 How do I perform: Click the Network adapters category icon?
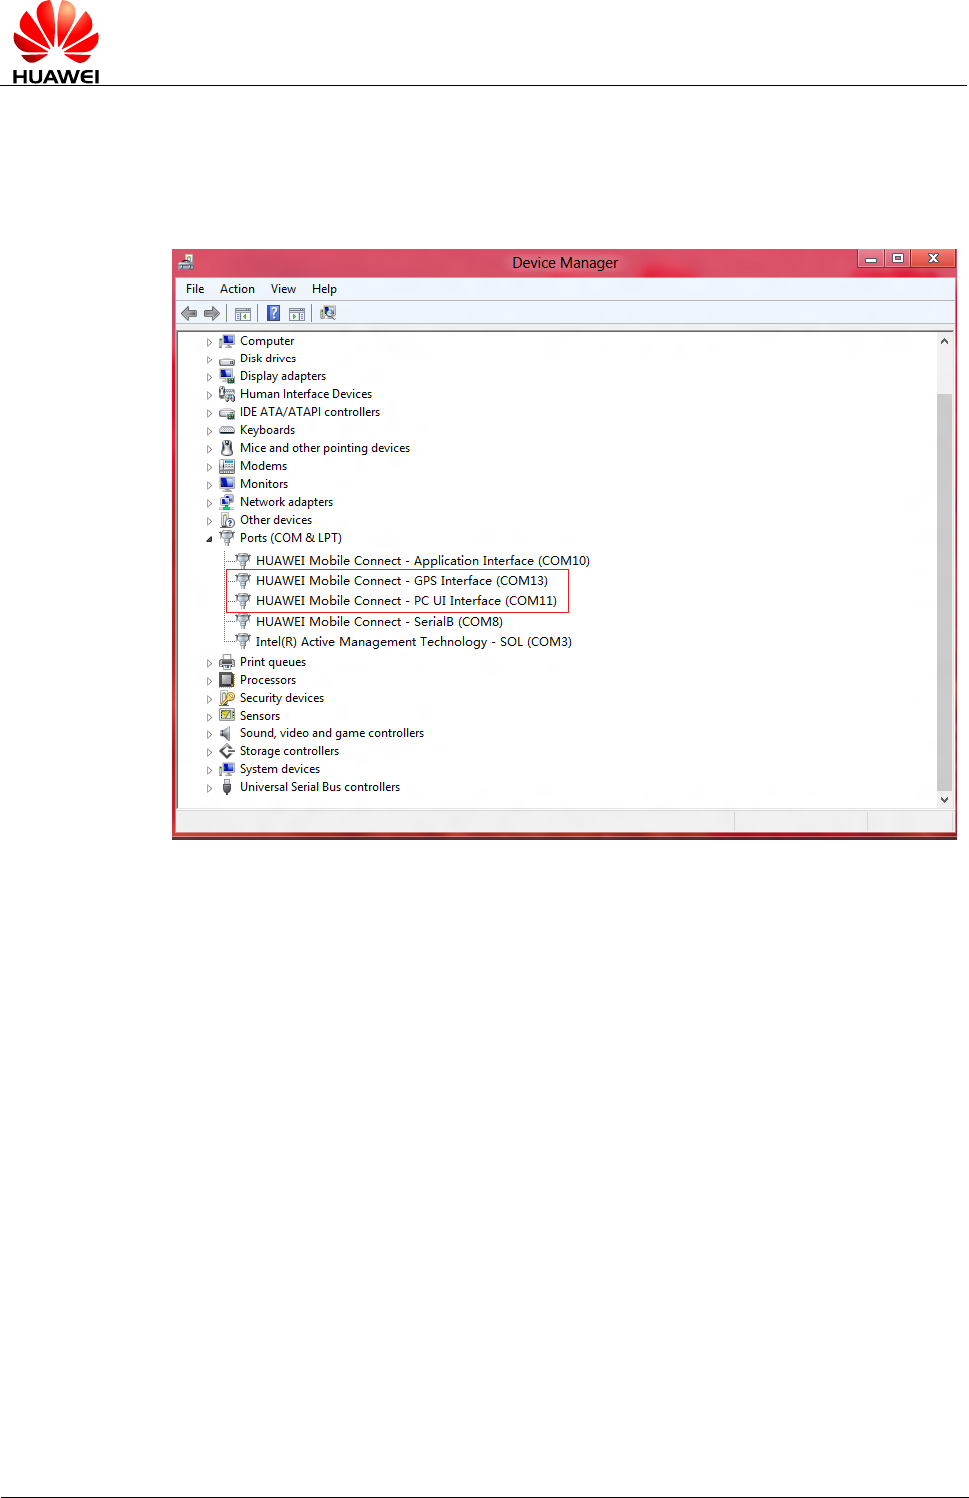(x=227, y=502)
